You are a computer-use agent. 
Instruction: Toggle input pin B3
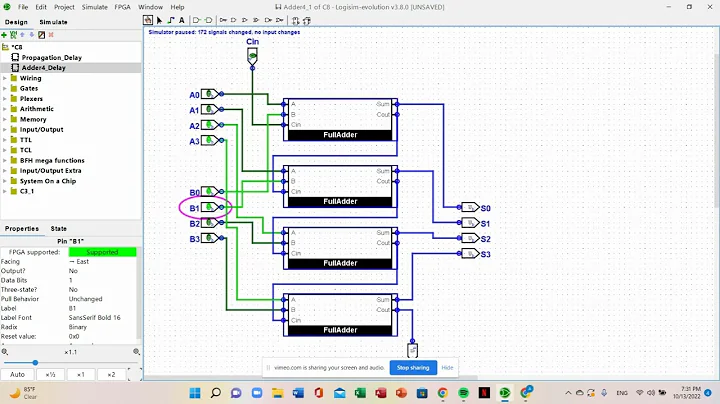pyautogui.click(x=209, y=238)
